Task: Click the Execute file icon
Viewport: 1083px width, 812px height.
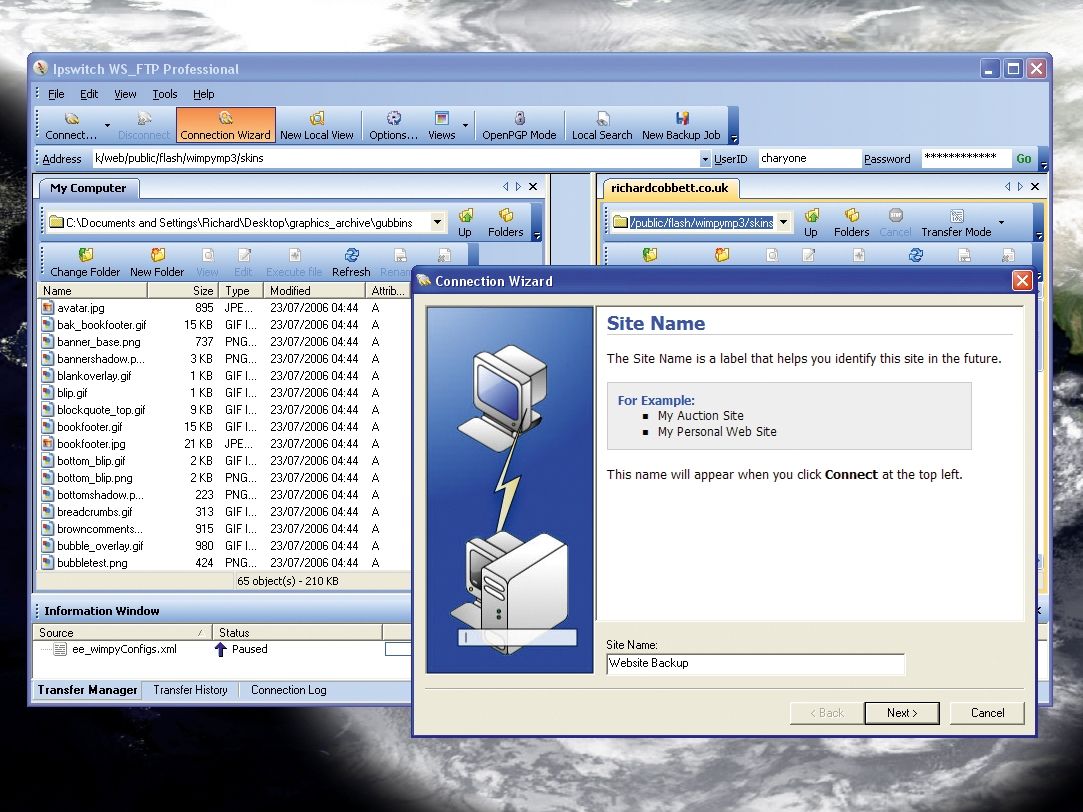Action: point(294,262)
